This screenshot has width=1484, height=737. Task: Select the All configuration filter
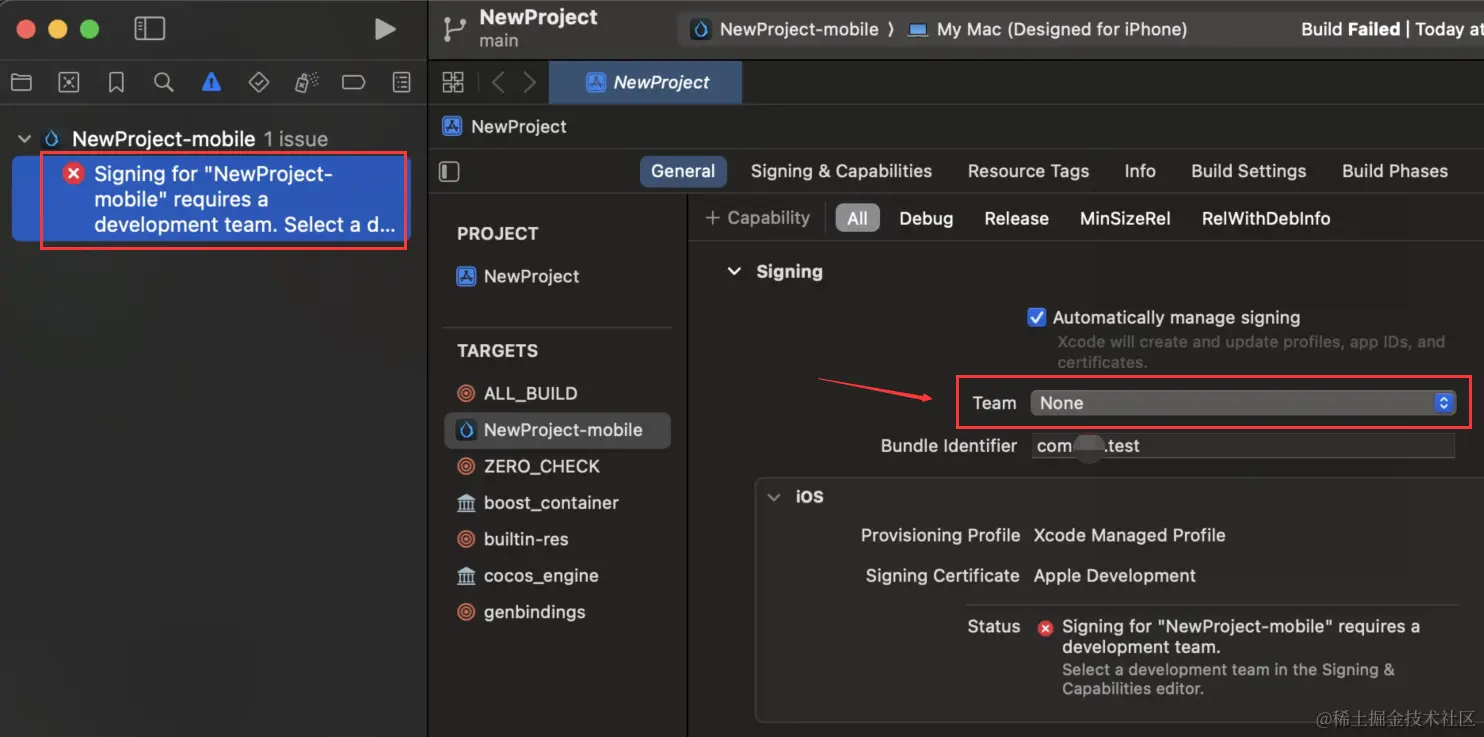click(857, 218)
